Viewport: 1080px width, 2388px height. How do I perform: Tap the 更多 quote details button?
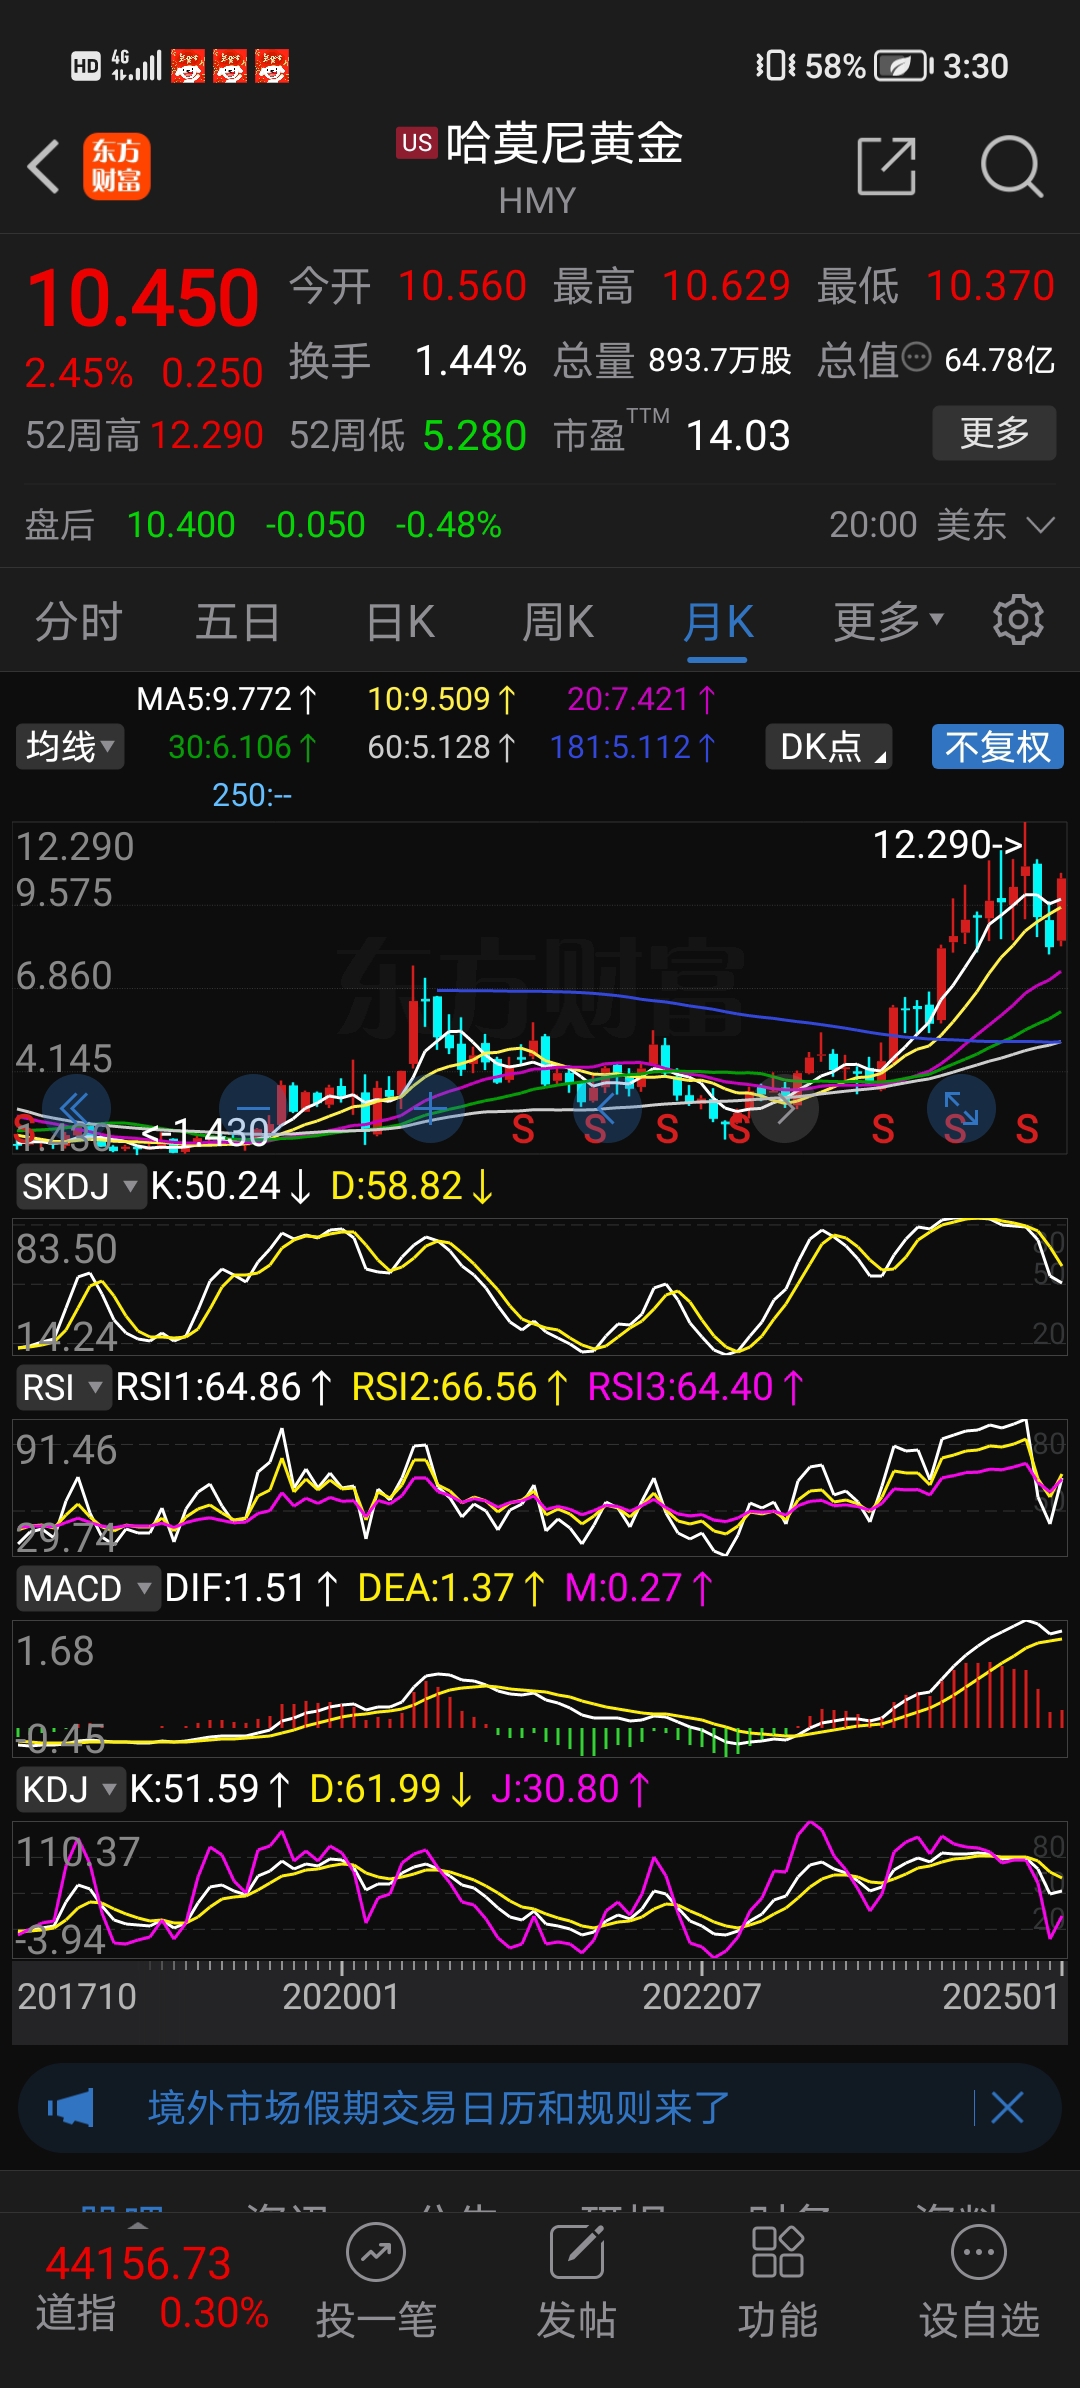(x=995, y=433)
